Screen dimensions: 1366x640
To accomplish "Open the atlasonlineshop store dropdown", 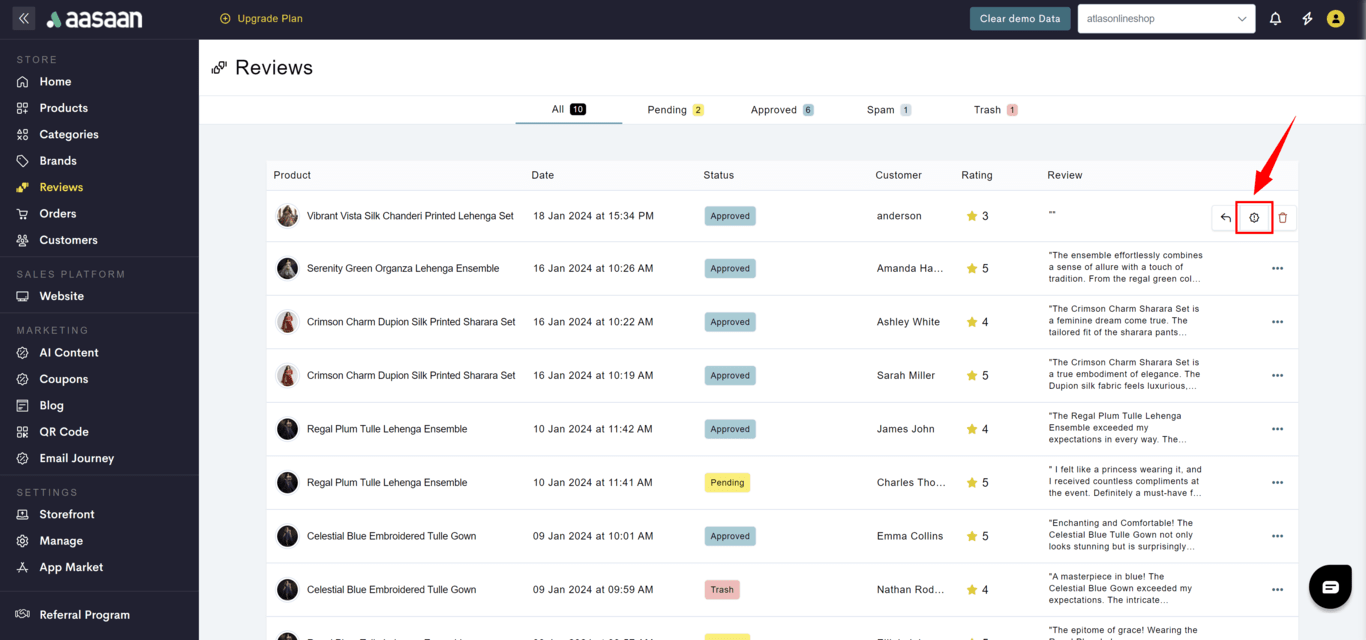I will [x=1166, y=19].
